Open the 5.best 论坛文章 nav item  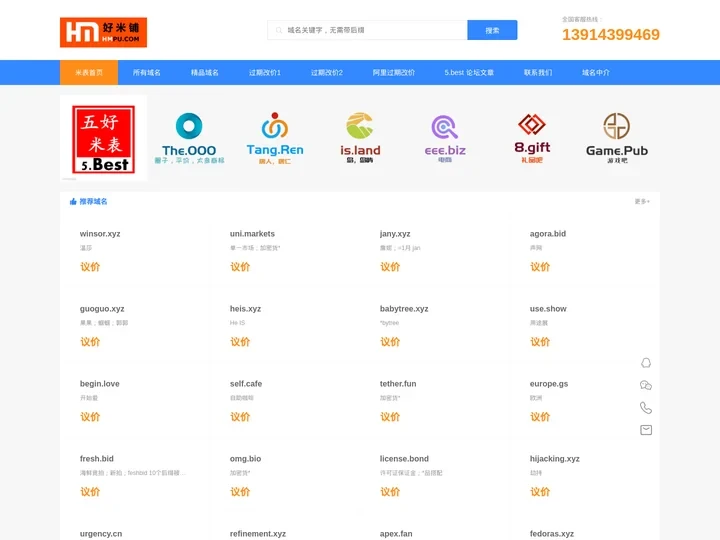(x=469, y=73)
